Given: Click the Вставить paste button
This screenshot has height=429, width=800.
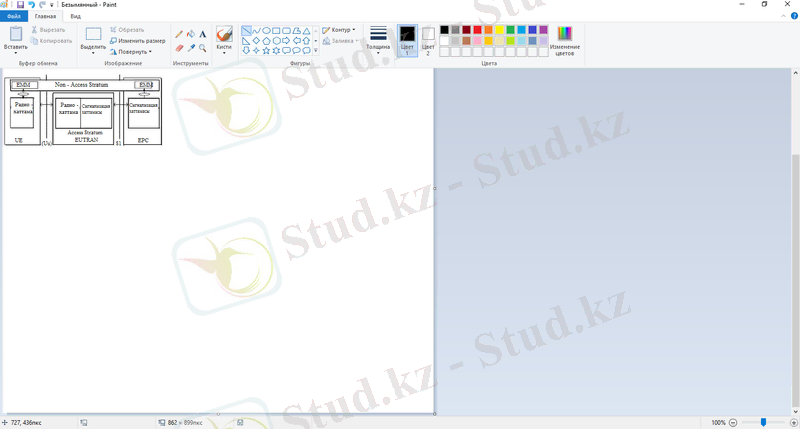Looking at the screenshot, I should pos(16,34).
